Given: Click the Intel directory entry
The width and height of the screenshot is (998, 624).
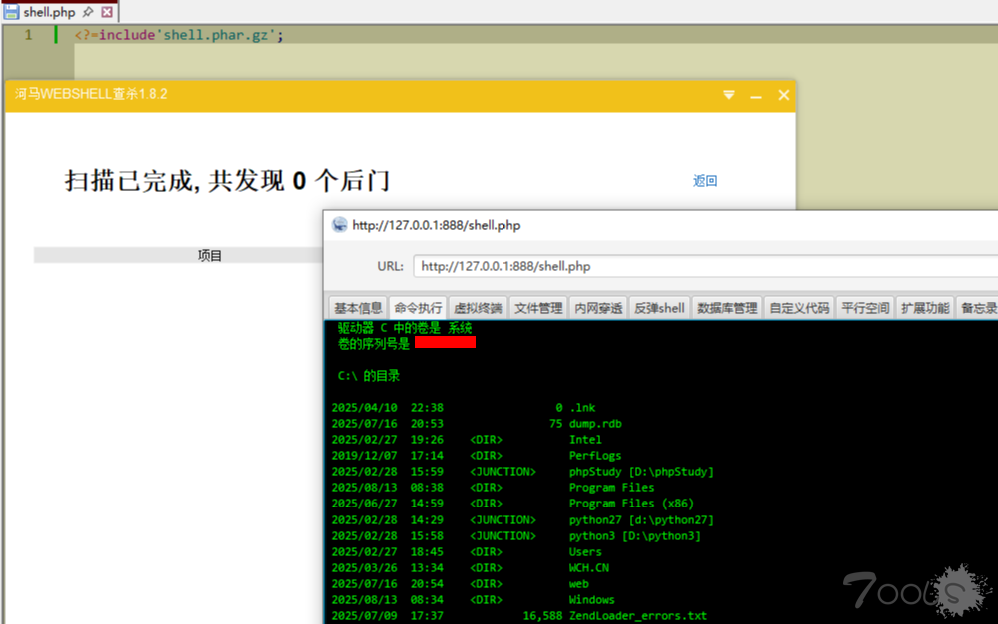Looking at the screenshot, I should pos(585,439).
